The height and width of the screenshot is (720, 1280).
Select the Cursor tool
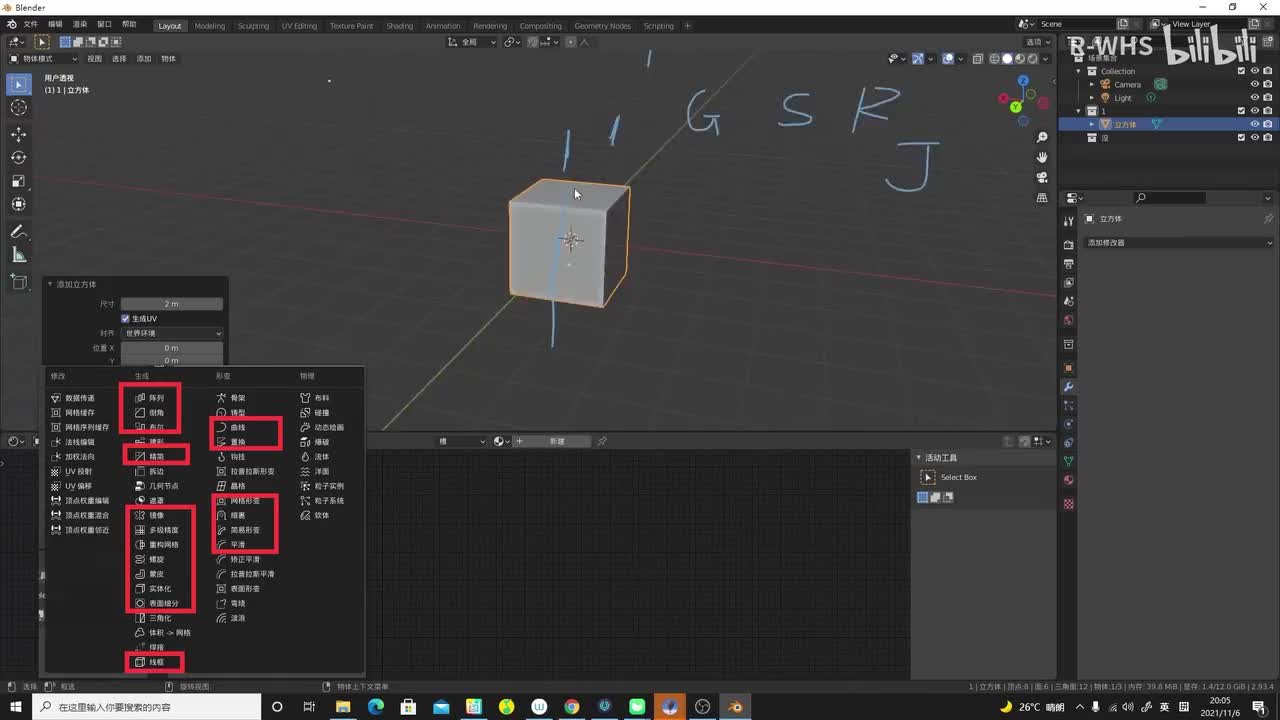19,108
